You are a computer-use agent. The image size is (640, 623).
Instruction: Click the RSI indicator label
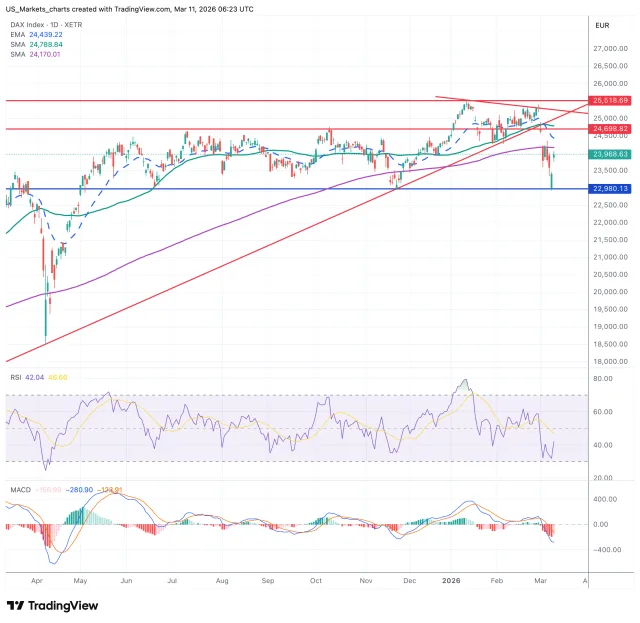coord(16,378)
